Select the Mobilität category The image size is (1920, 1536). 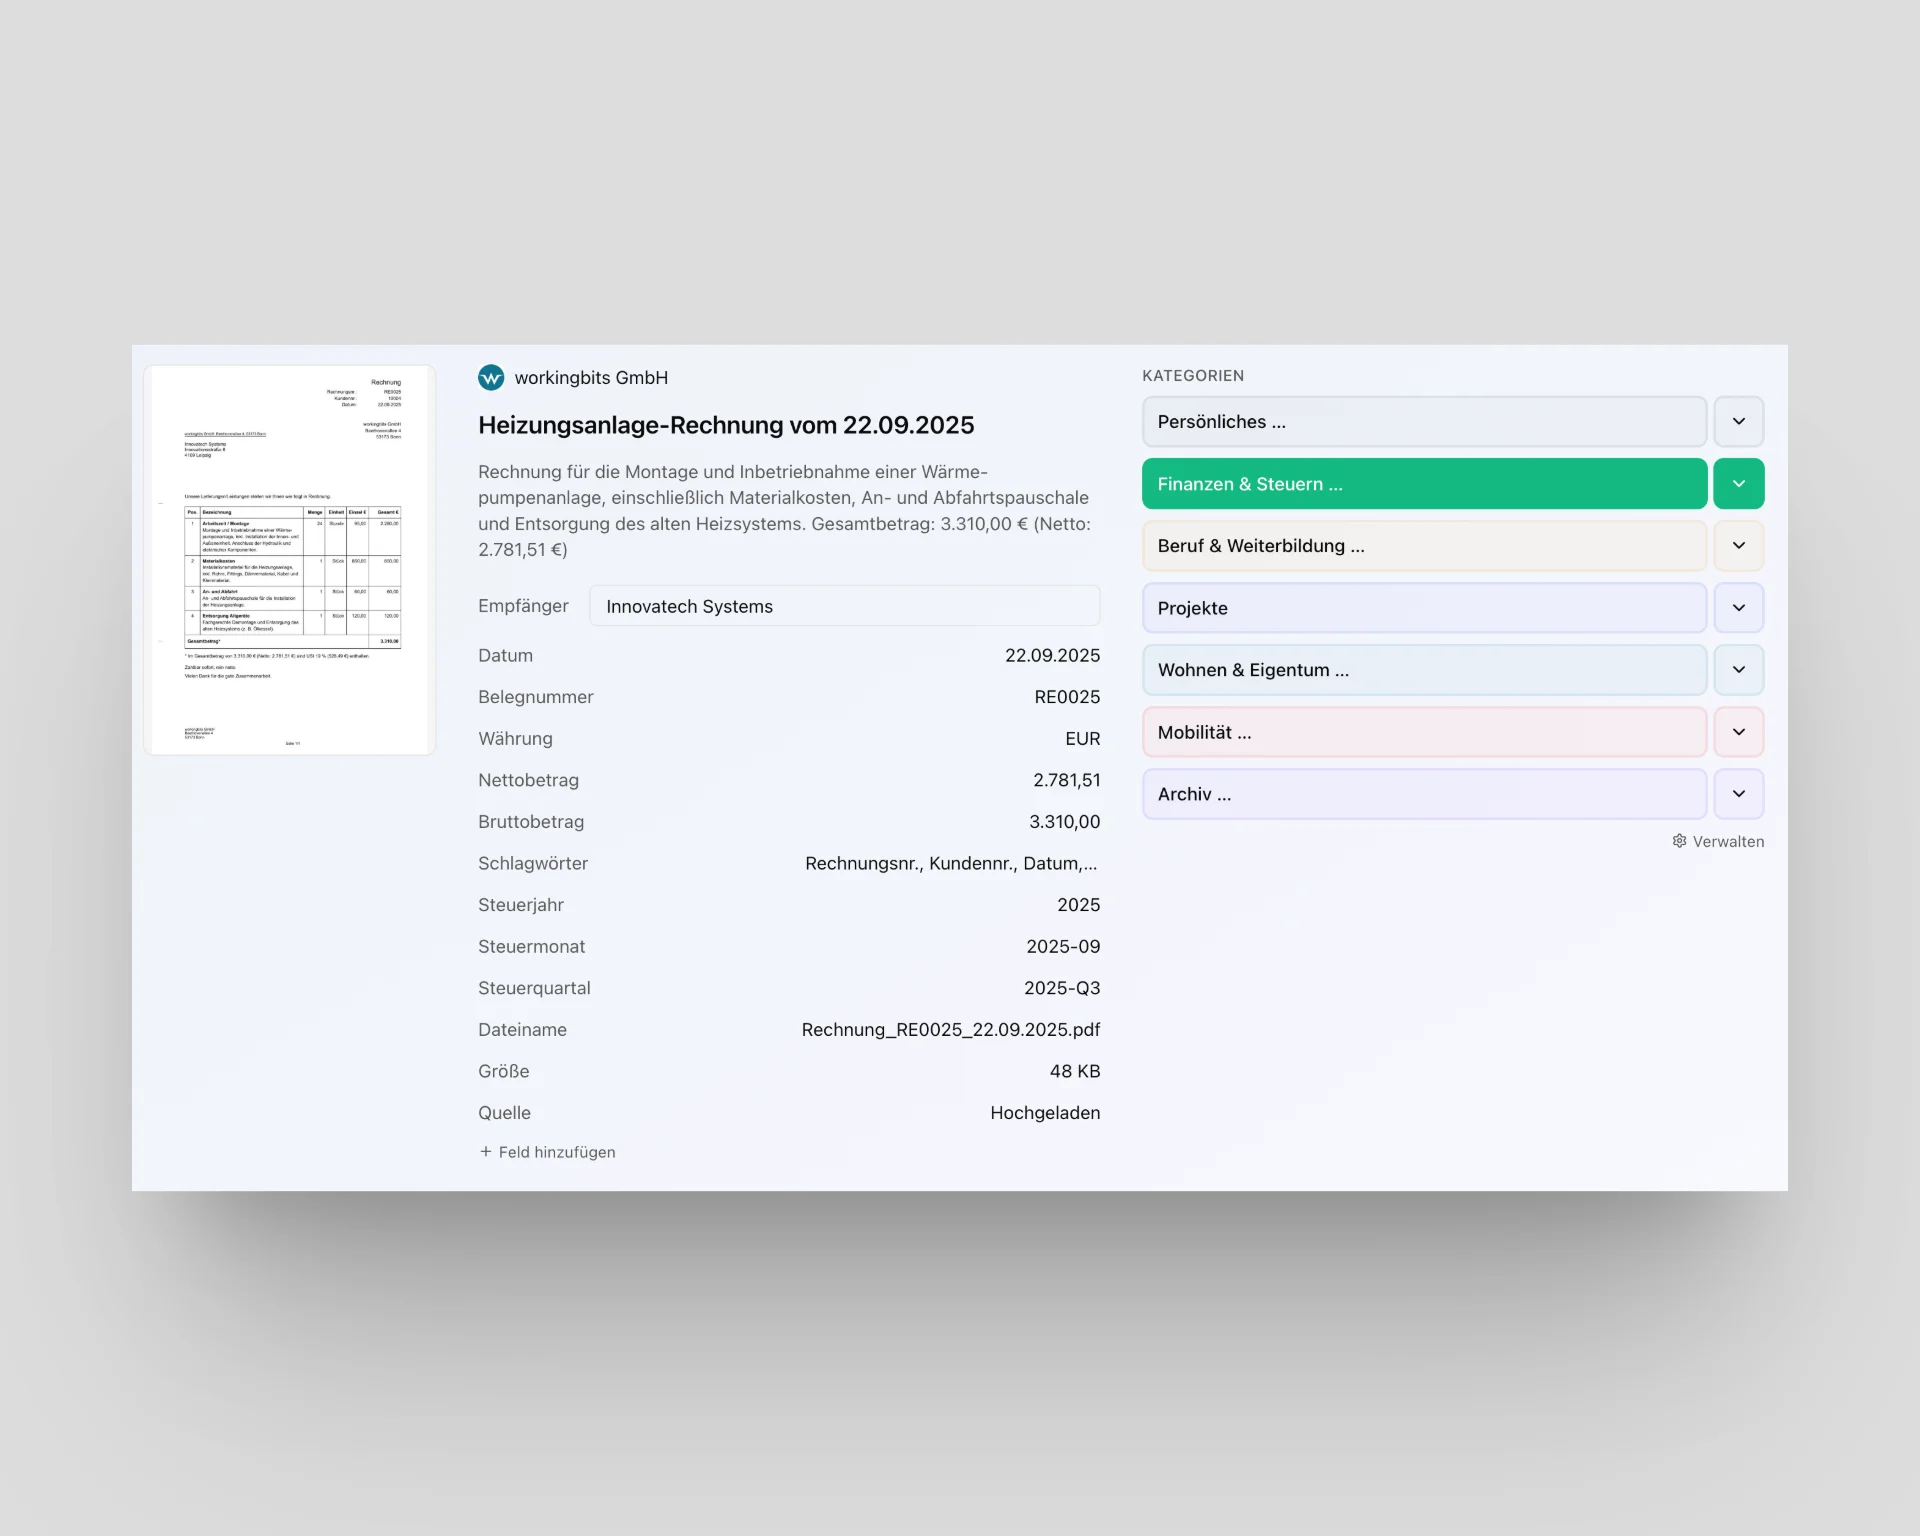tap(1423, 732)
